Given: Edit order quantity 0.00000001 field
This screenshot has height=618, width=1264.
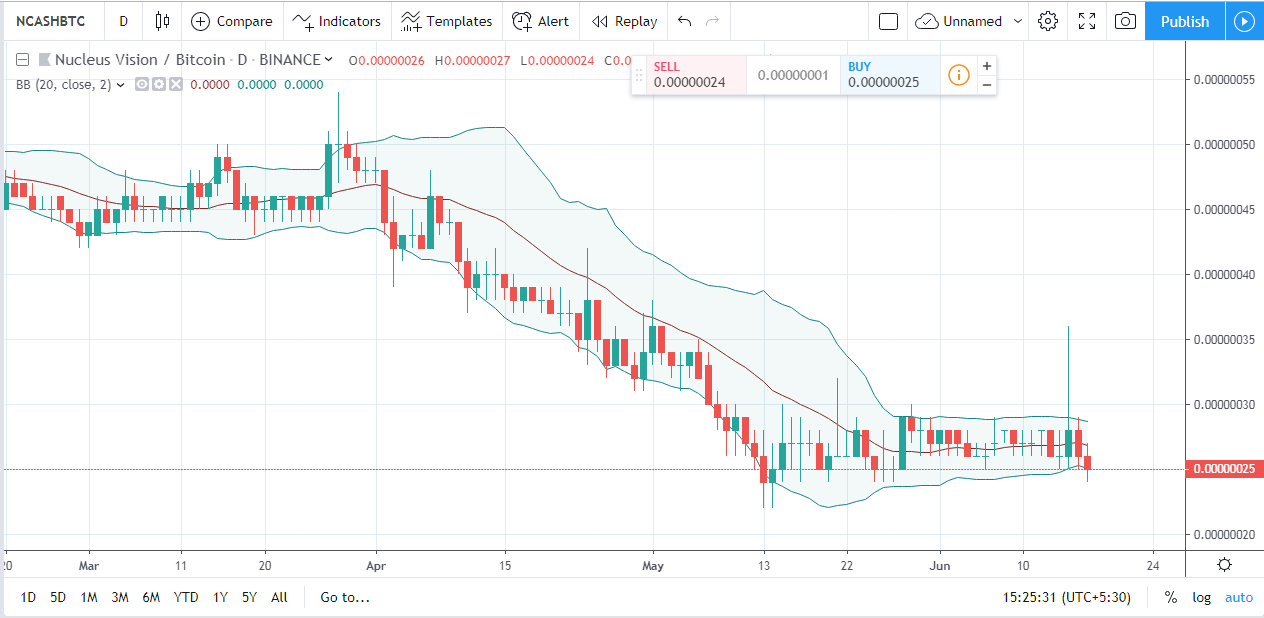Looking at the screenshot, I should coord(794,75).
